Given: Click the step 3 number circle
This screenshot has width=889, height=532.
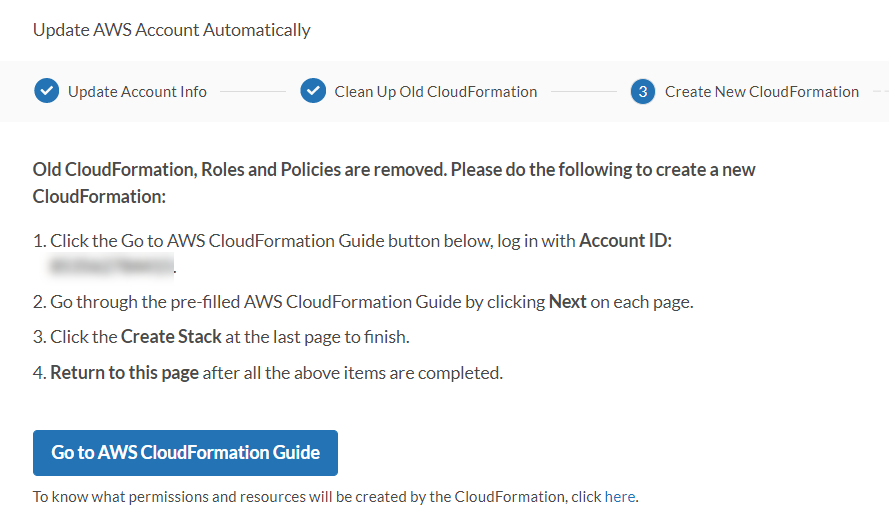Looking at the screenshot, I should 643,91.
